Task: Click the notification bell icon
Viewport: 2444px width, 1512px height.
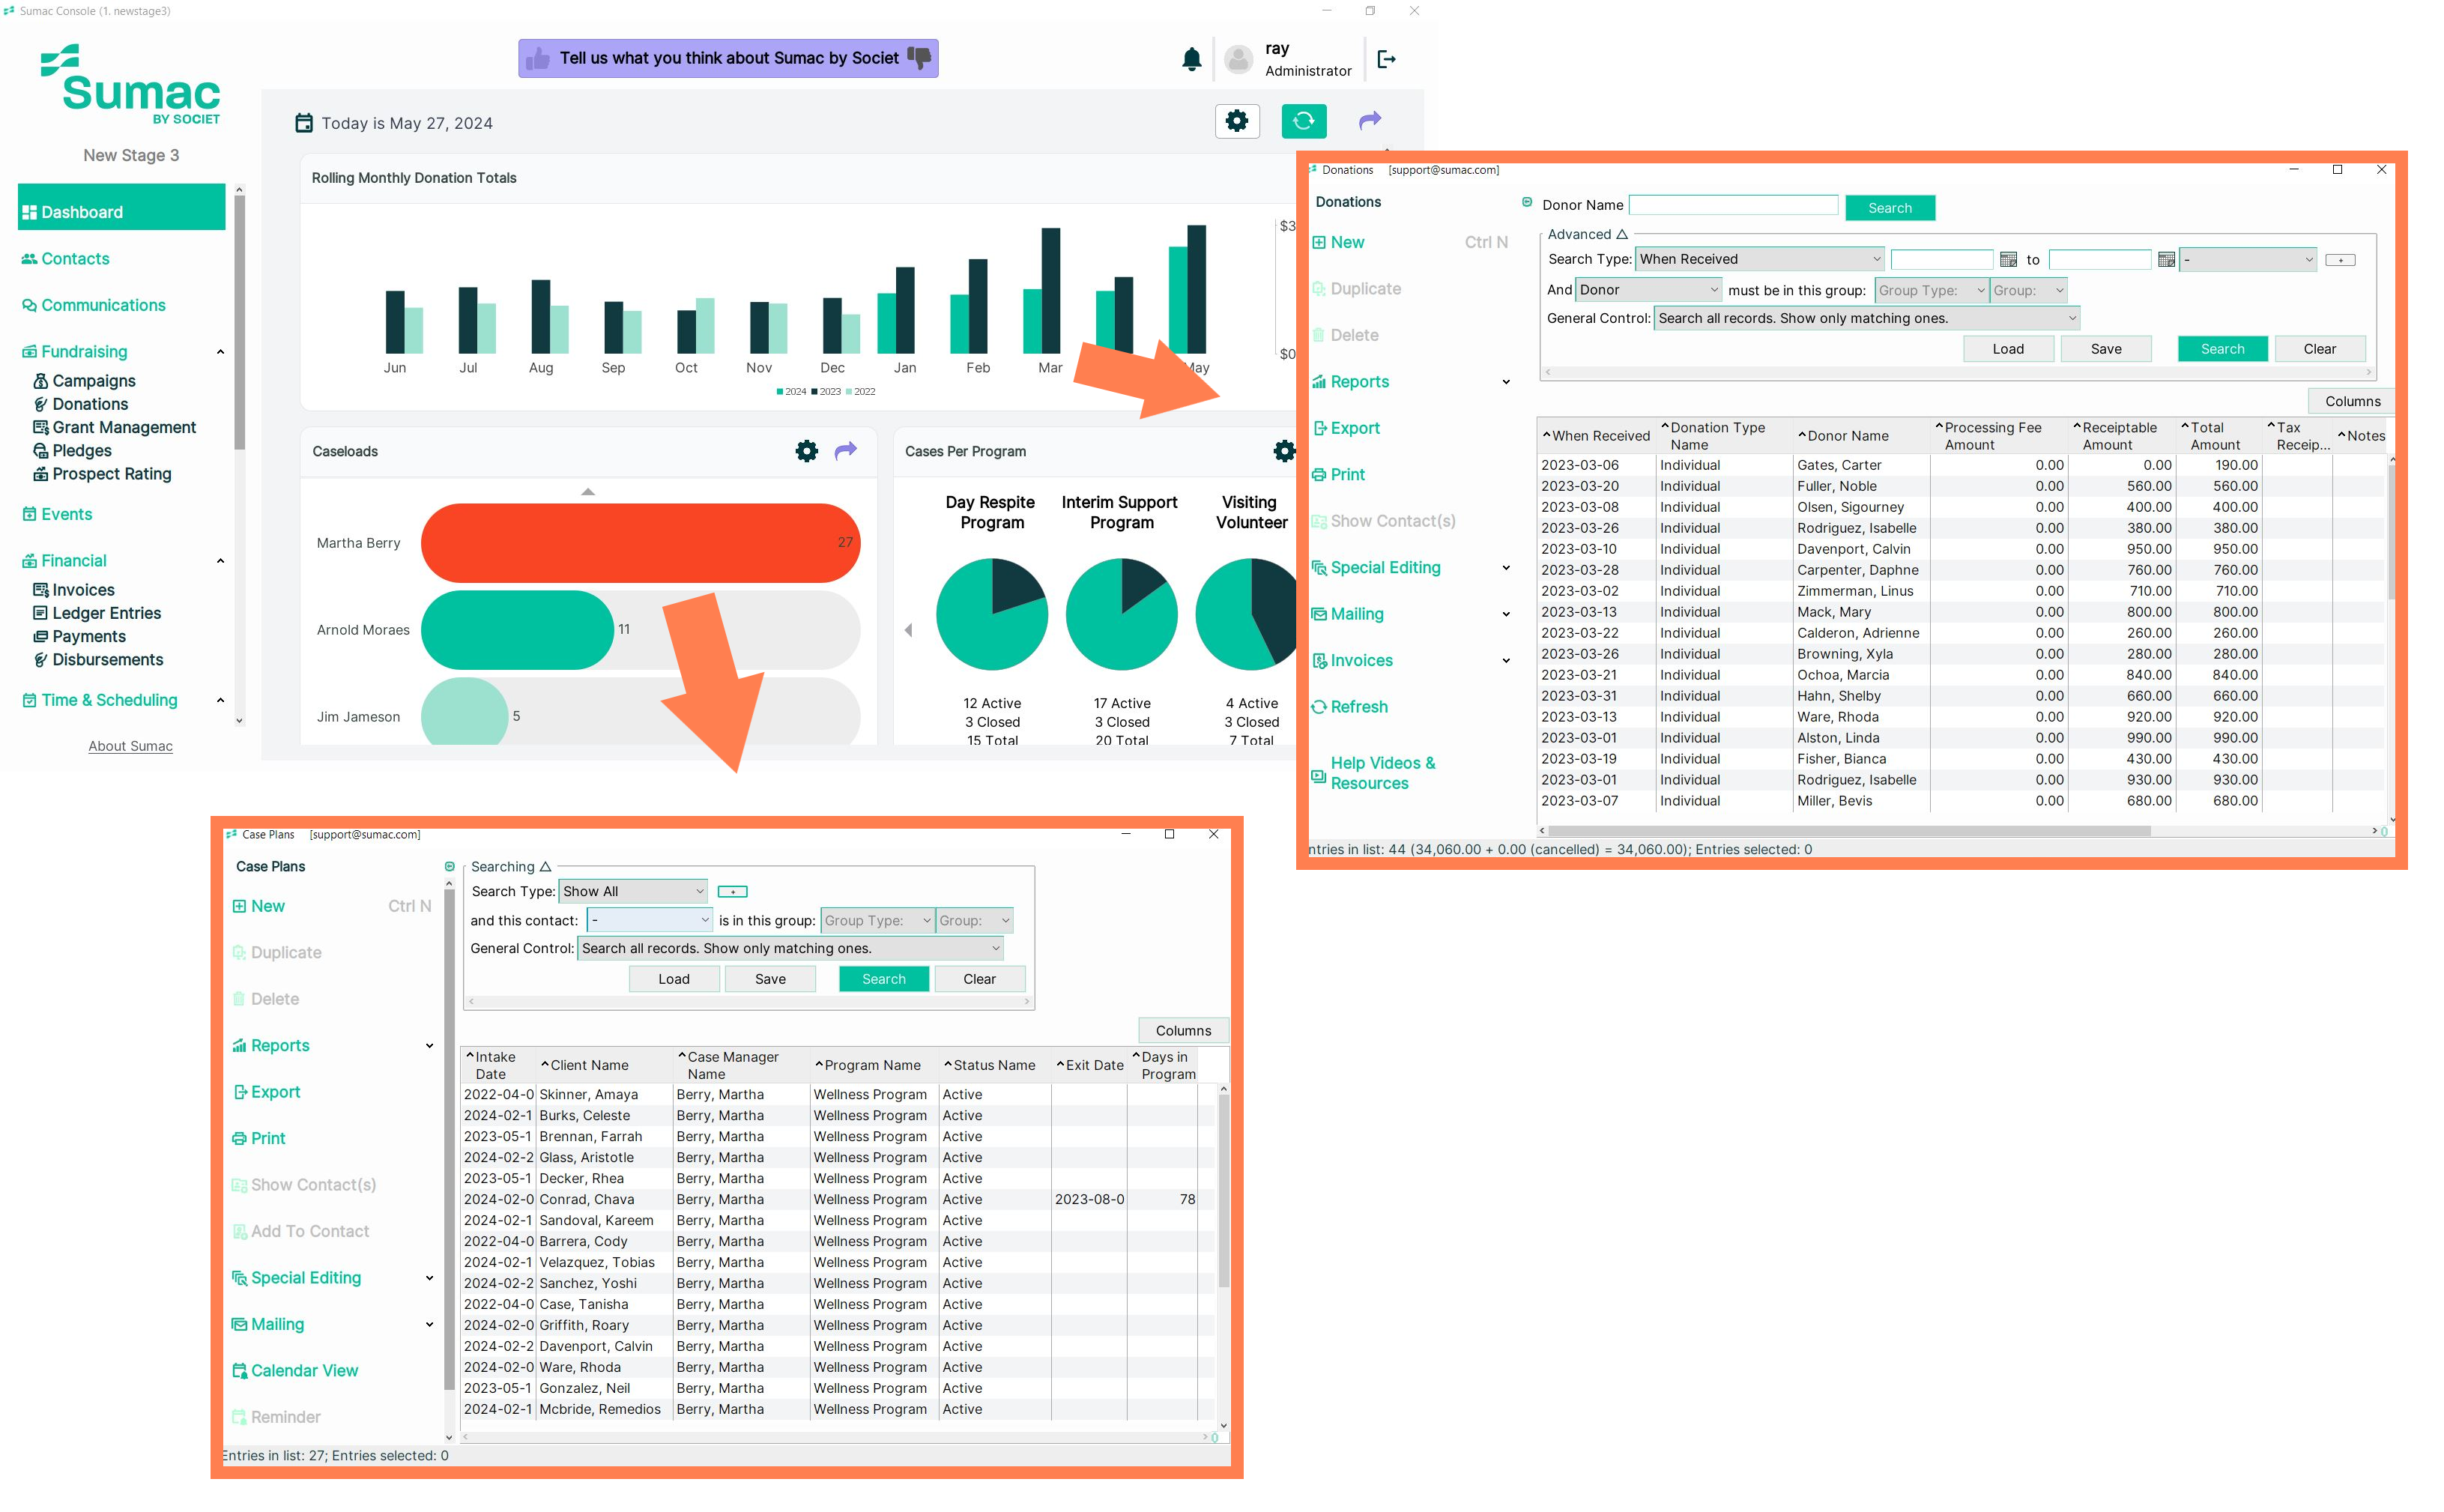Action: (x=1191, y=59)
